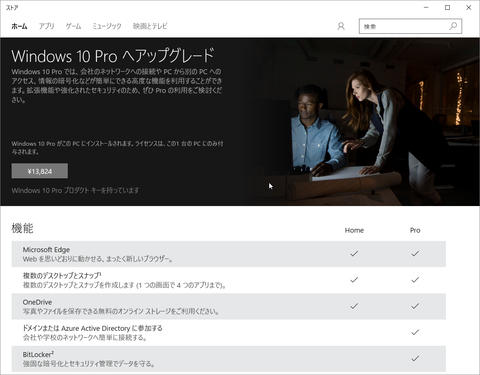Screen dimensions: 480x375
Task: Minimize the Store window
Action: 426,7
